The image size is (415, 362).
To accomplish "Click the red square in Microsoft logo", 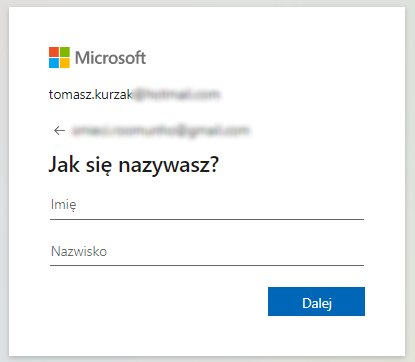I will click(x=54, y=52).
